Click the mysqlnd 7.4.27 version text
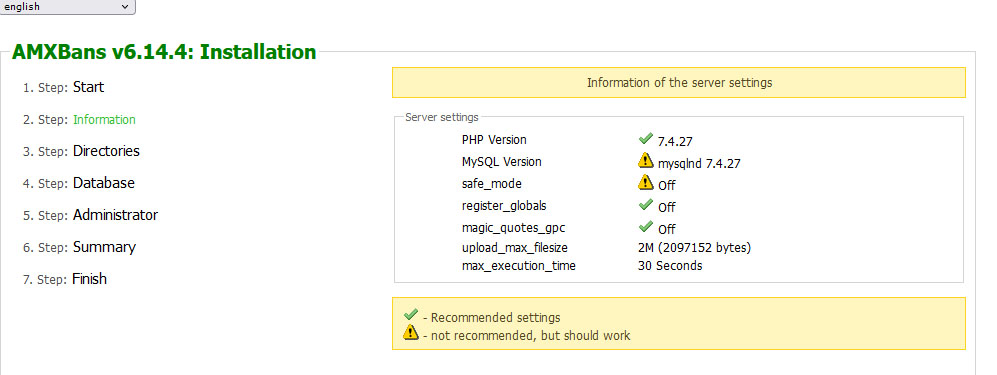 click(x=699, y=163)
